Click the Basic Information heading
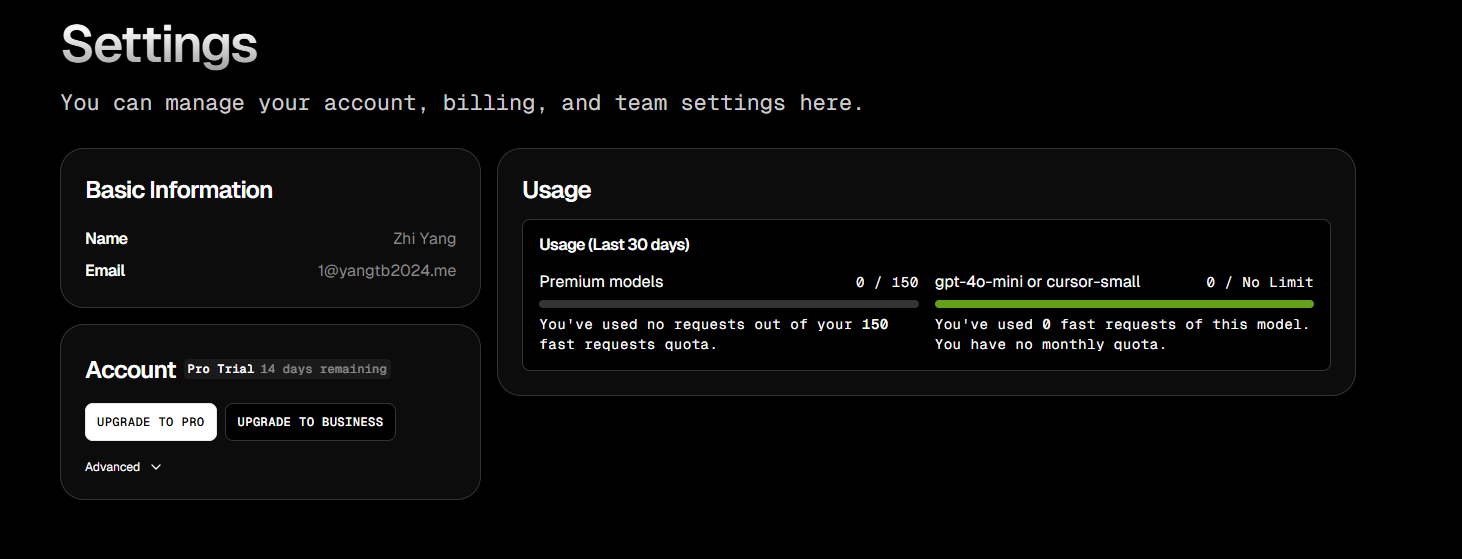 (x=179, y=190)
